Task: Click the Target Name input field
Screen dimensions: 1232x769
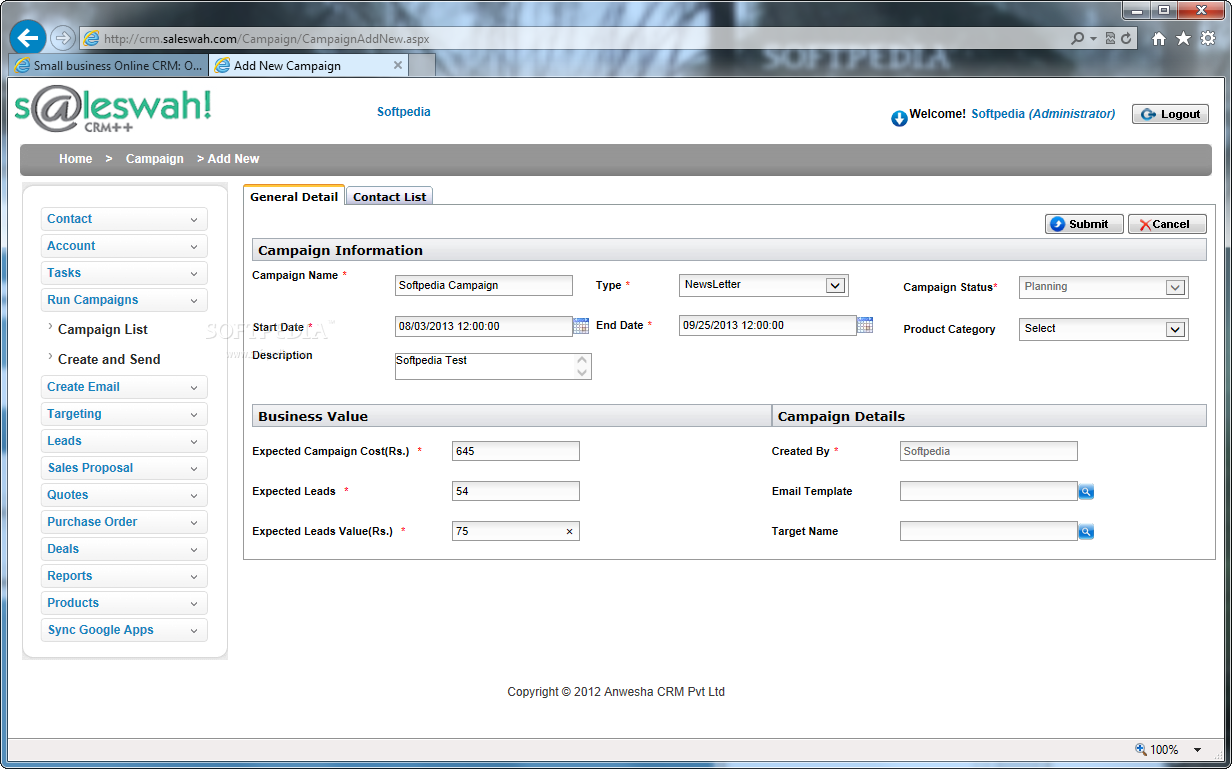Action: 989,531
